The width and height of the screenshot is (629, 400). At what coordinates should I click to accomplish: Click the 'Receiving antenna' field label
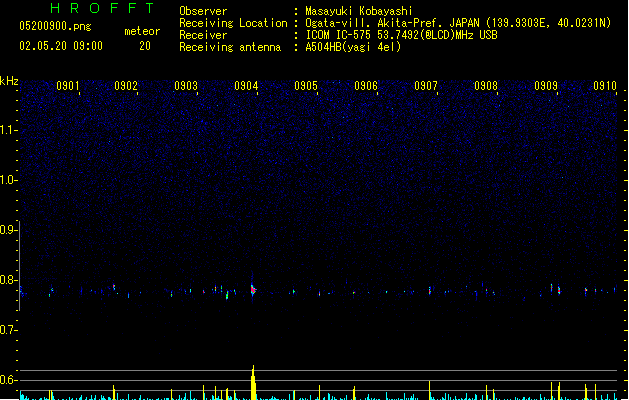pos(230,47)
